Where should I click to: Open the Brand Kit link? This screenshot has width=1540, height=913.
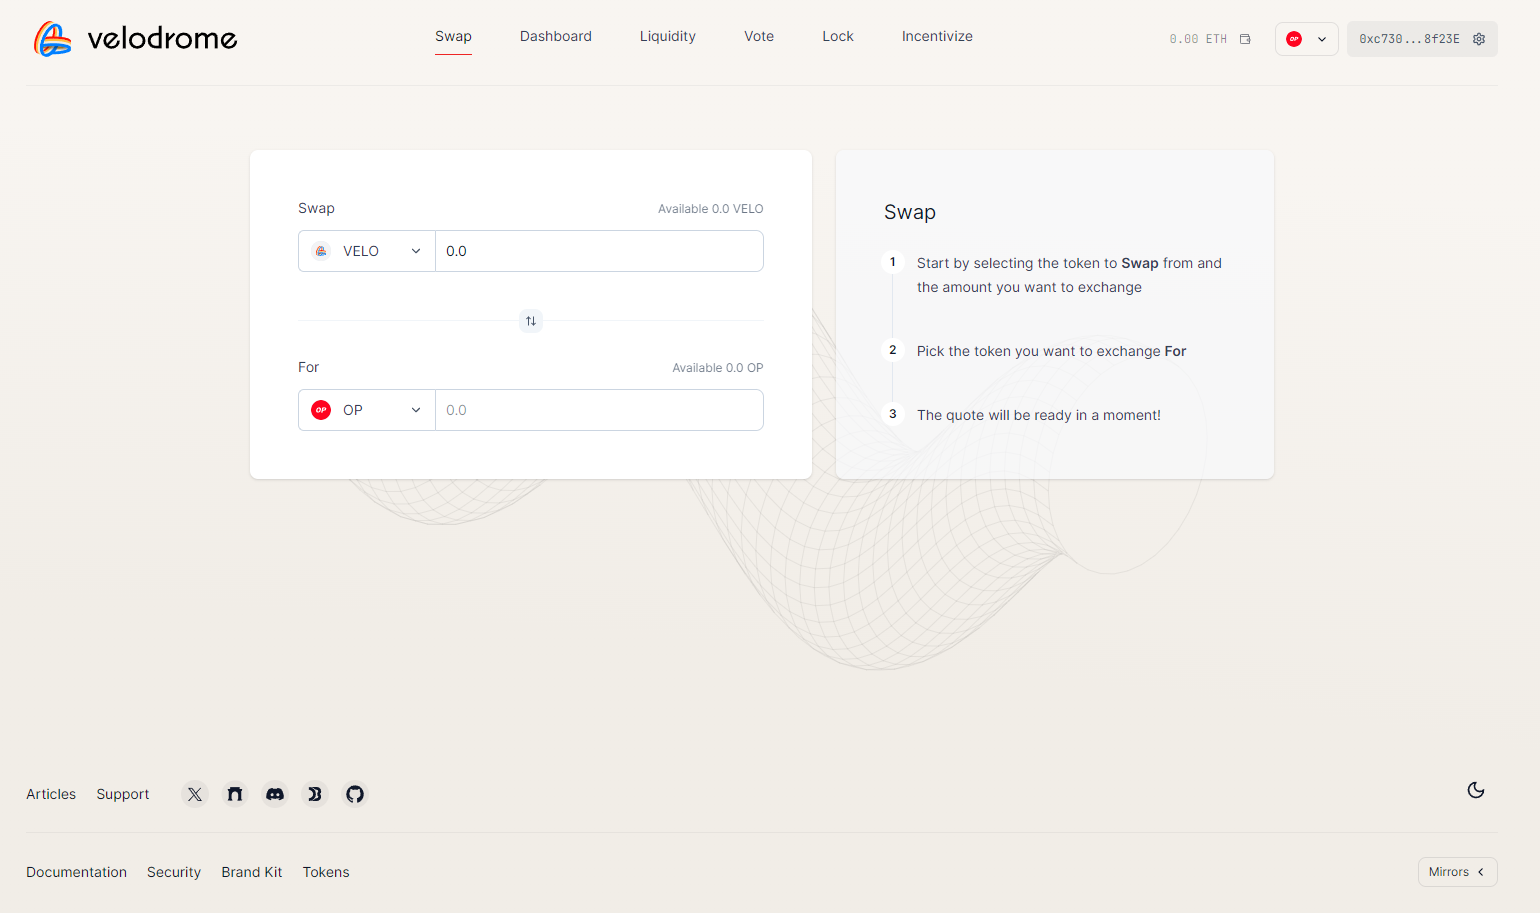click(x=252, y=872)
